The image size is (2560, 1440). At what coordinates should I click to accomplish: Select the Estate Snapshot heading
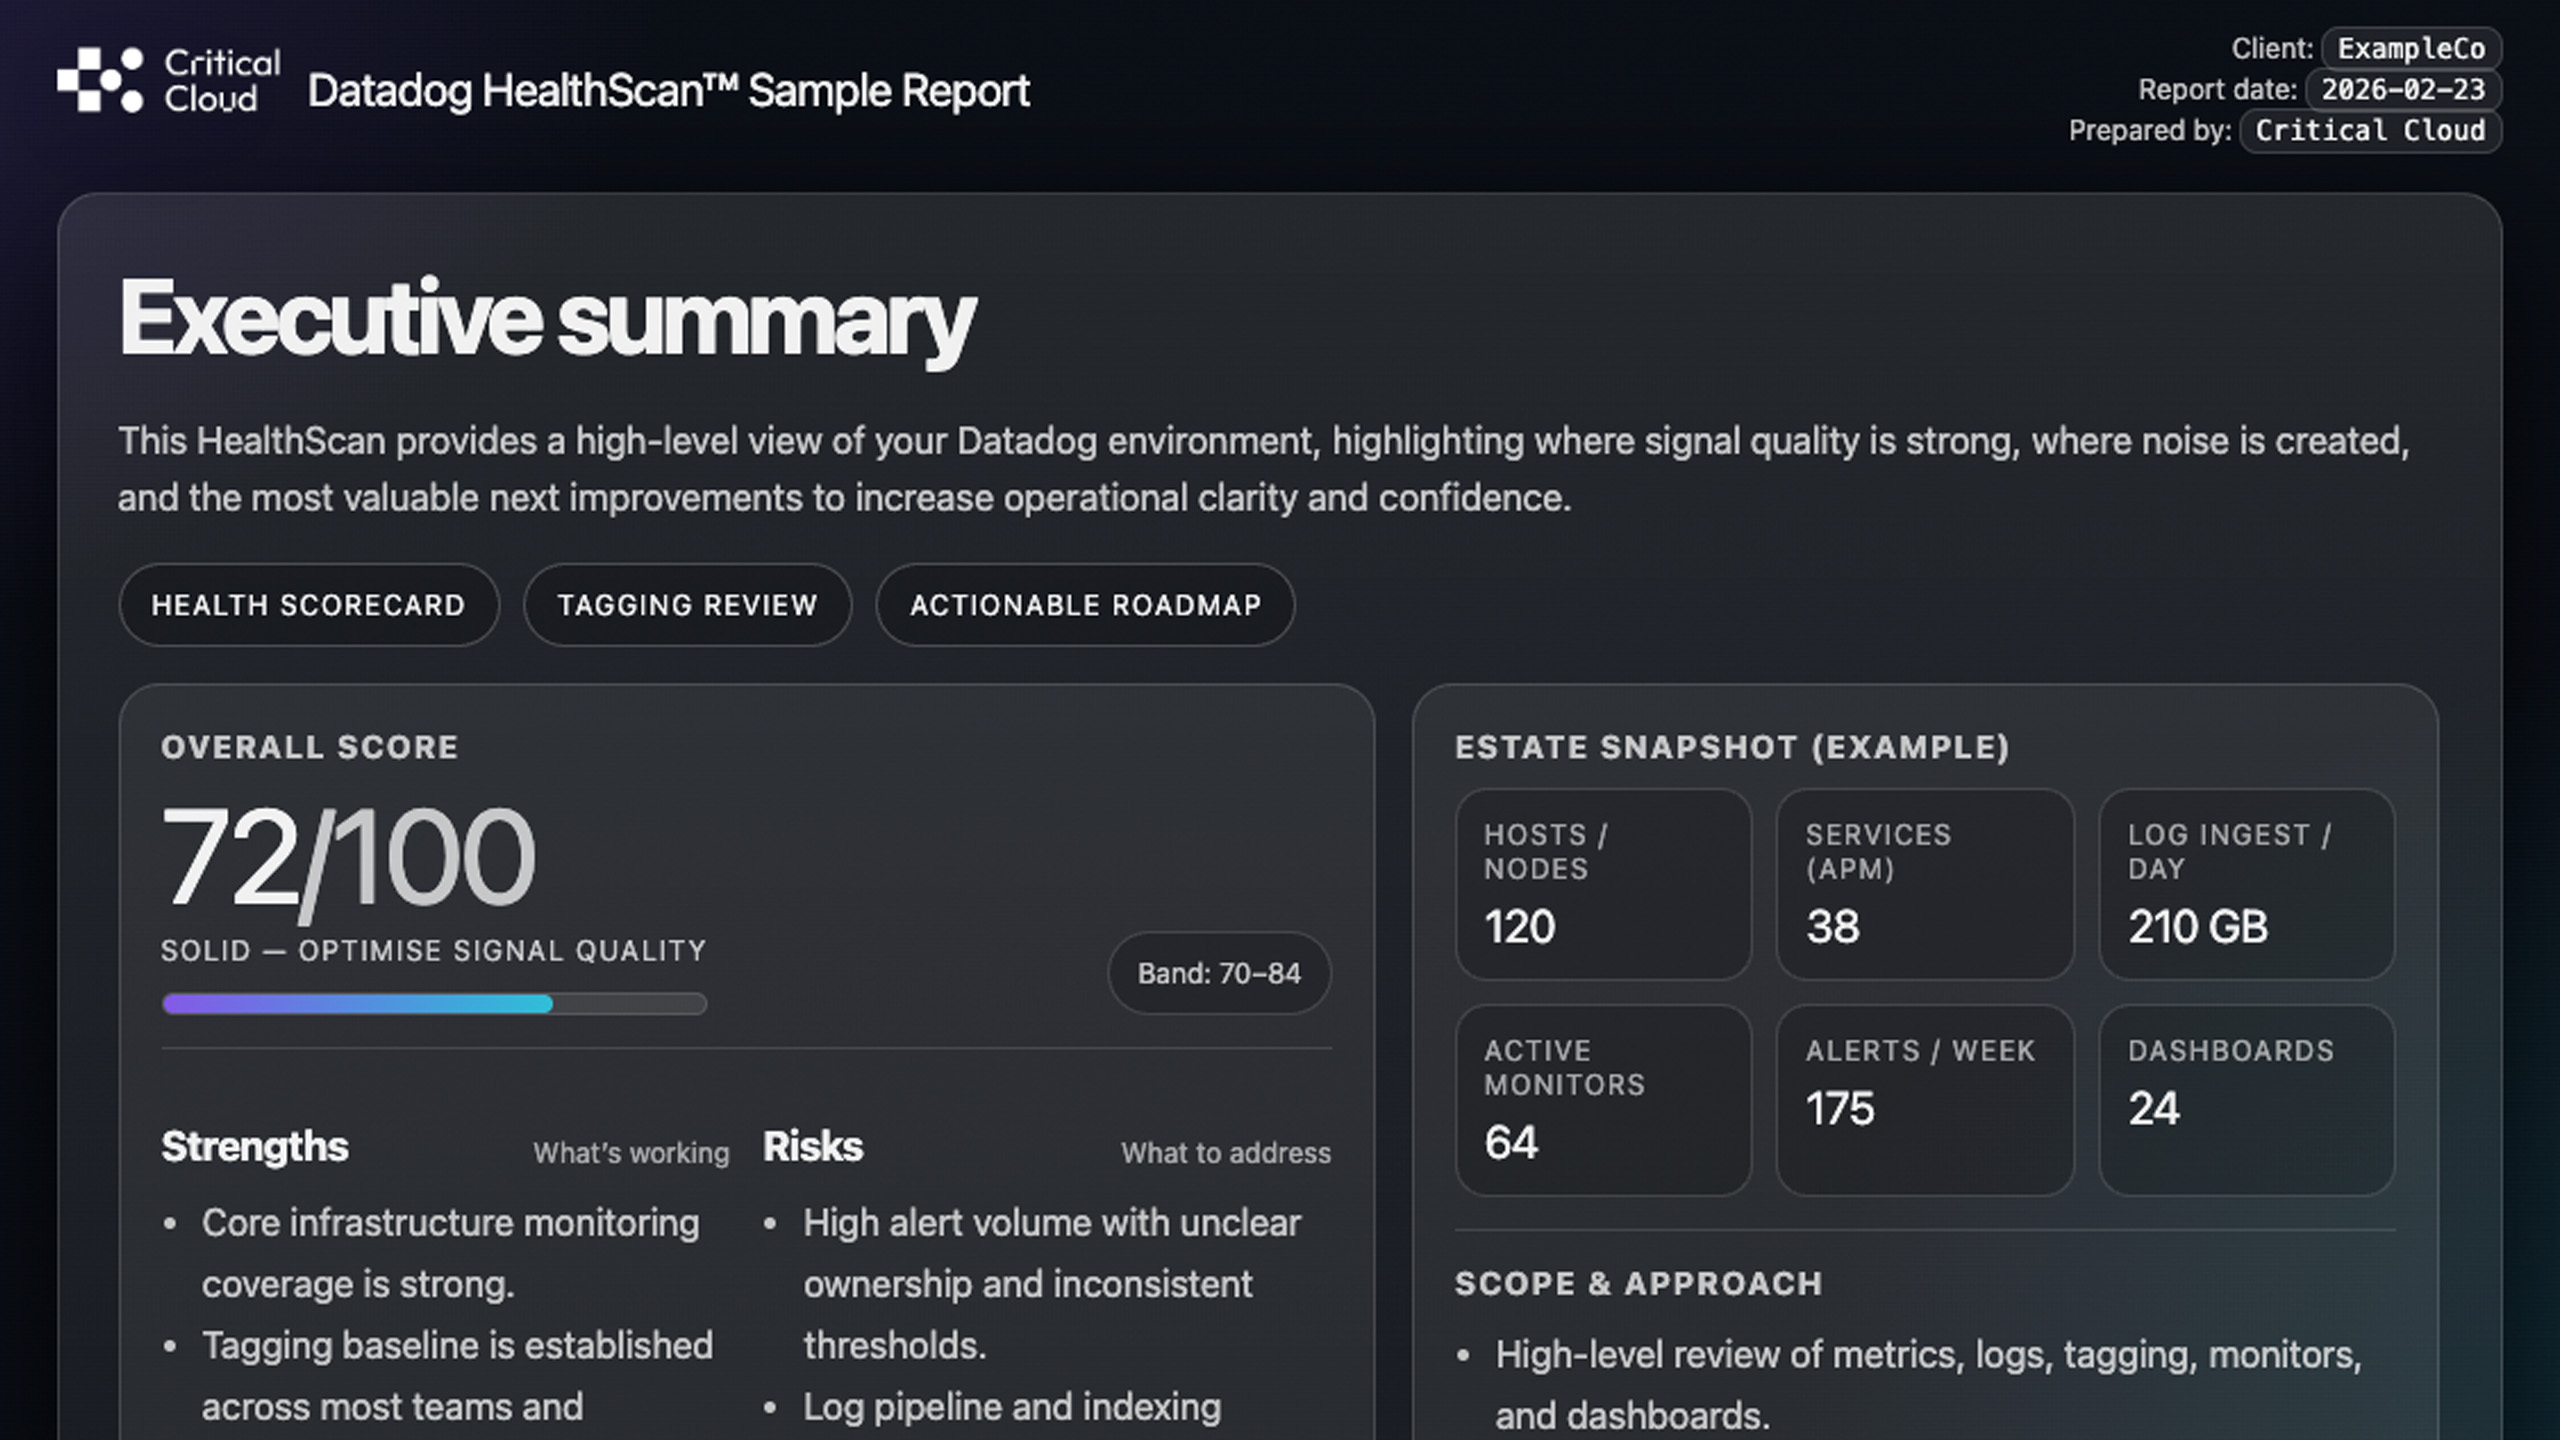(1735, 747)
